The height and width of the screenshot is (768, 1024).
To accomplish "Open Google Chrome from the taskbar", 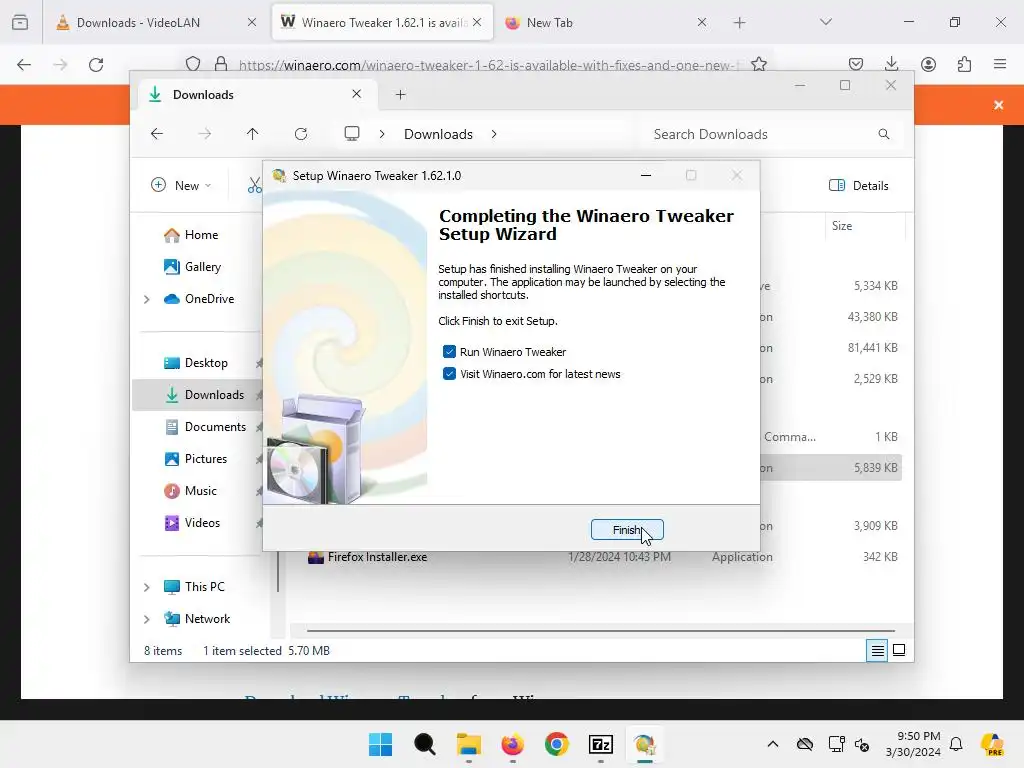I will pyautogui.click(x=556, y=744).
